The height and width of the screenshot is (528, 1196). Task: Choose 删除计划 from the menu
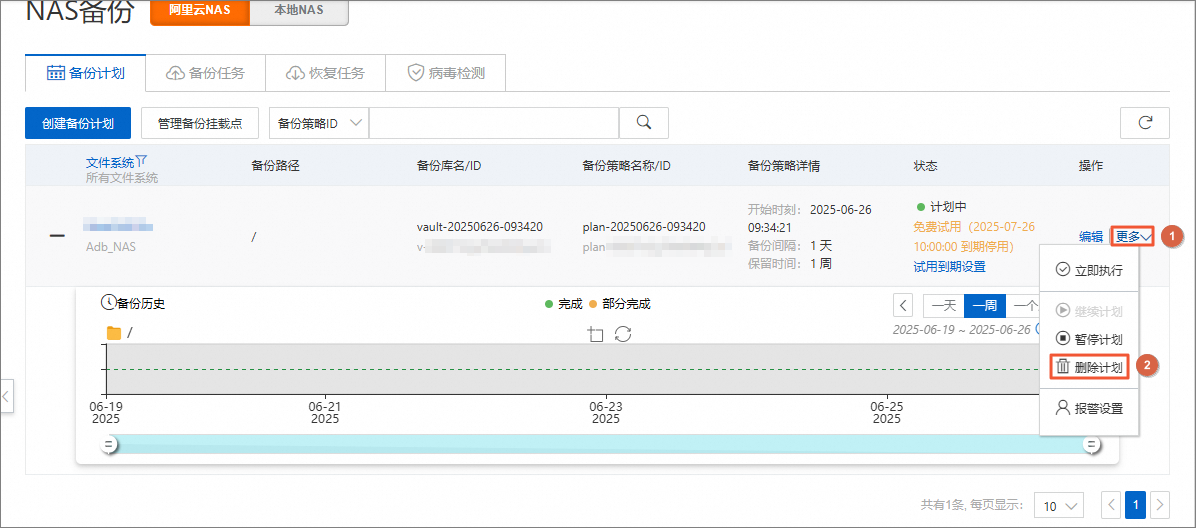pos(1090,367)
